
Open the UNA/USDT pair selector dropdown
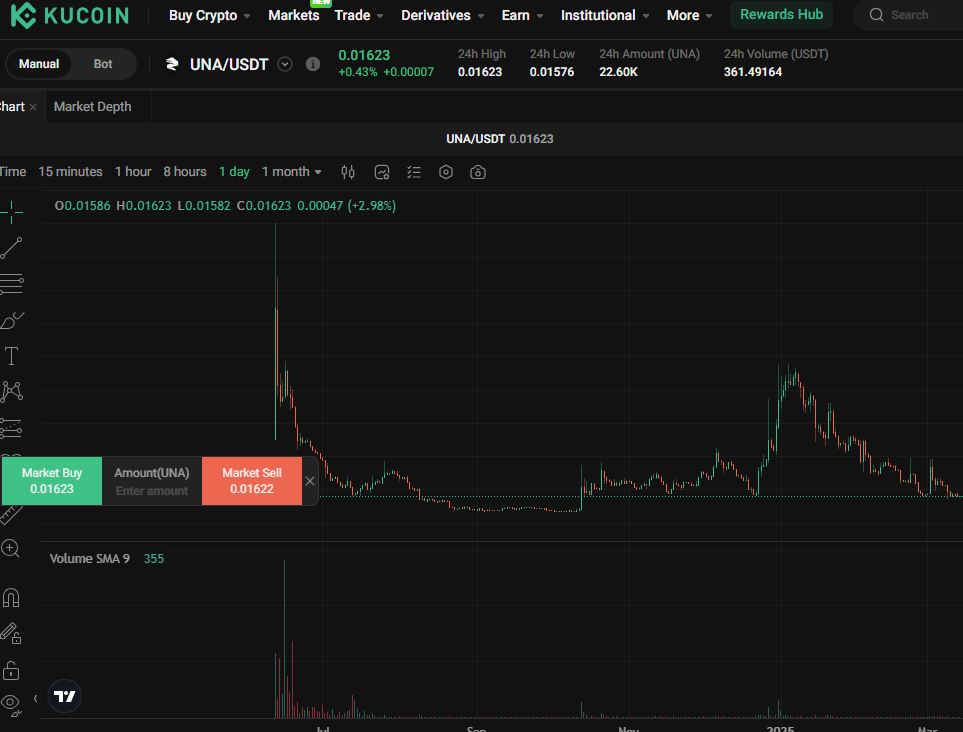284,63
